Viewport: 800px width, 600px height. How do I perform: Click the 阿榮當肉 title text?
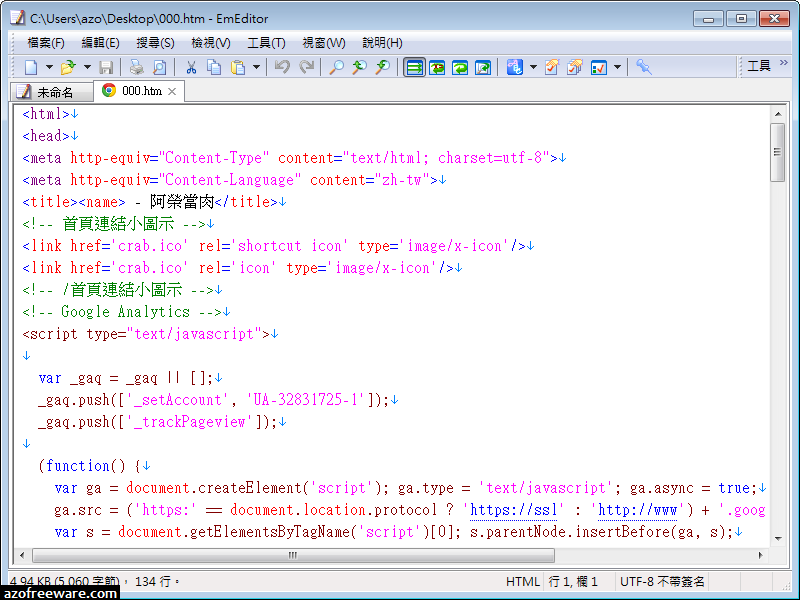tap(182, 202)
